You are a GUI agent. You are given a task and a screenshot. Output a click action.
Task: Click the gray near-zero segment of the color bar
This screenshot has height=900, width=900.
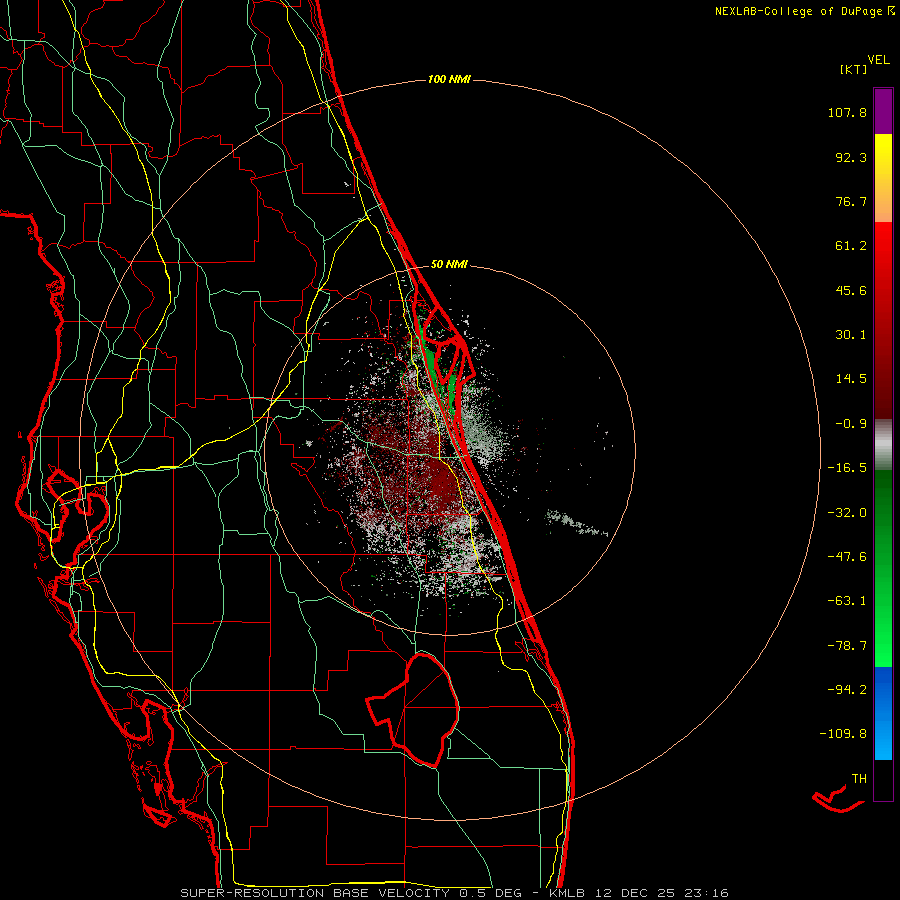[883, 444]
